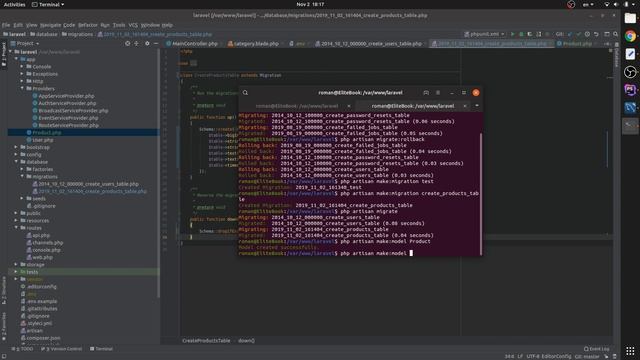Open the 'en' keyboard layout indicator

tap(588, 4)
